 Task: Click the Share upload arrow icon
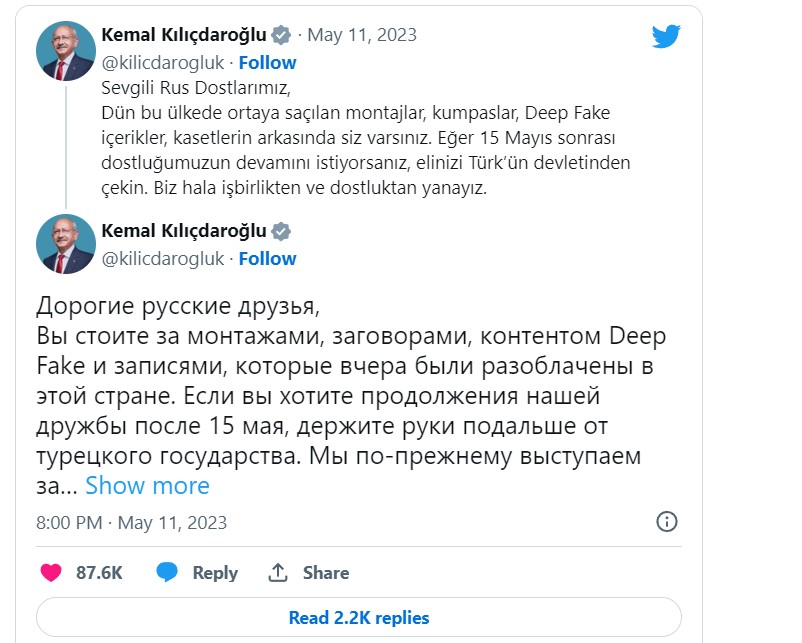[x=278, y=573]
